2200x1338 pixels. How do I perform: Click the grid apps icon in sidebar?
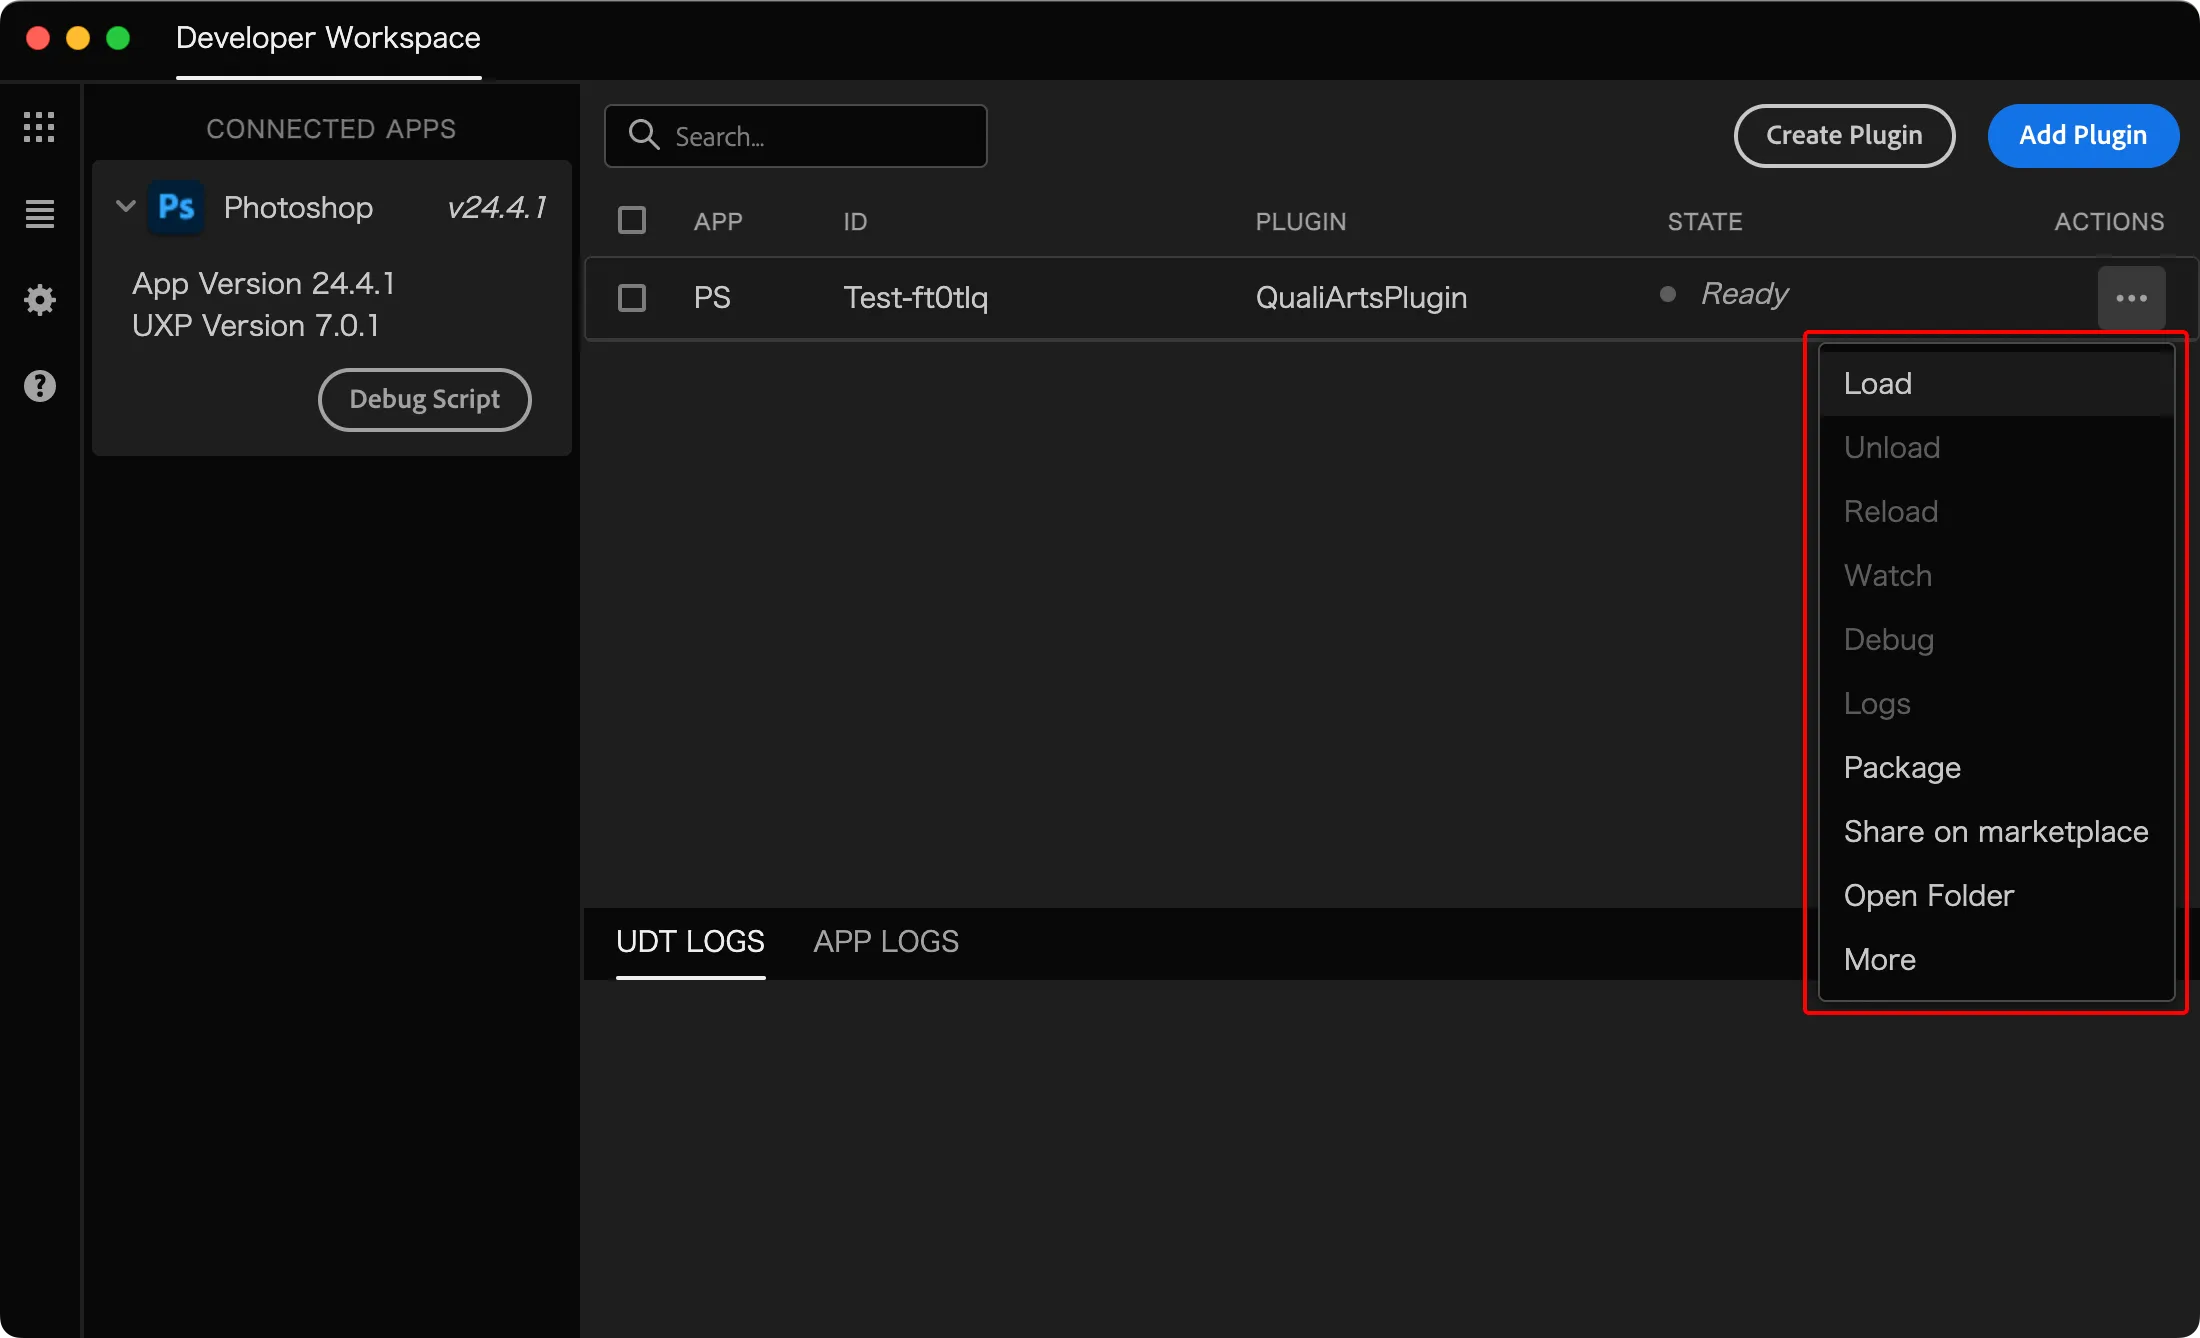coord(39,127)
